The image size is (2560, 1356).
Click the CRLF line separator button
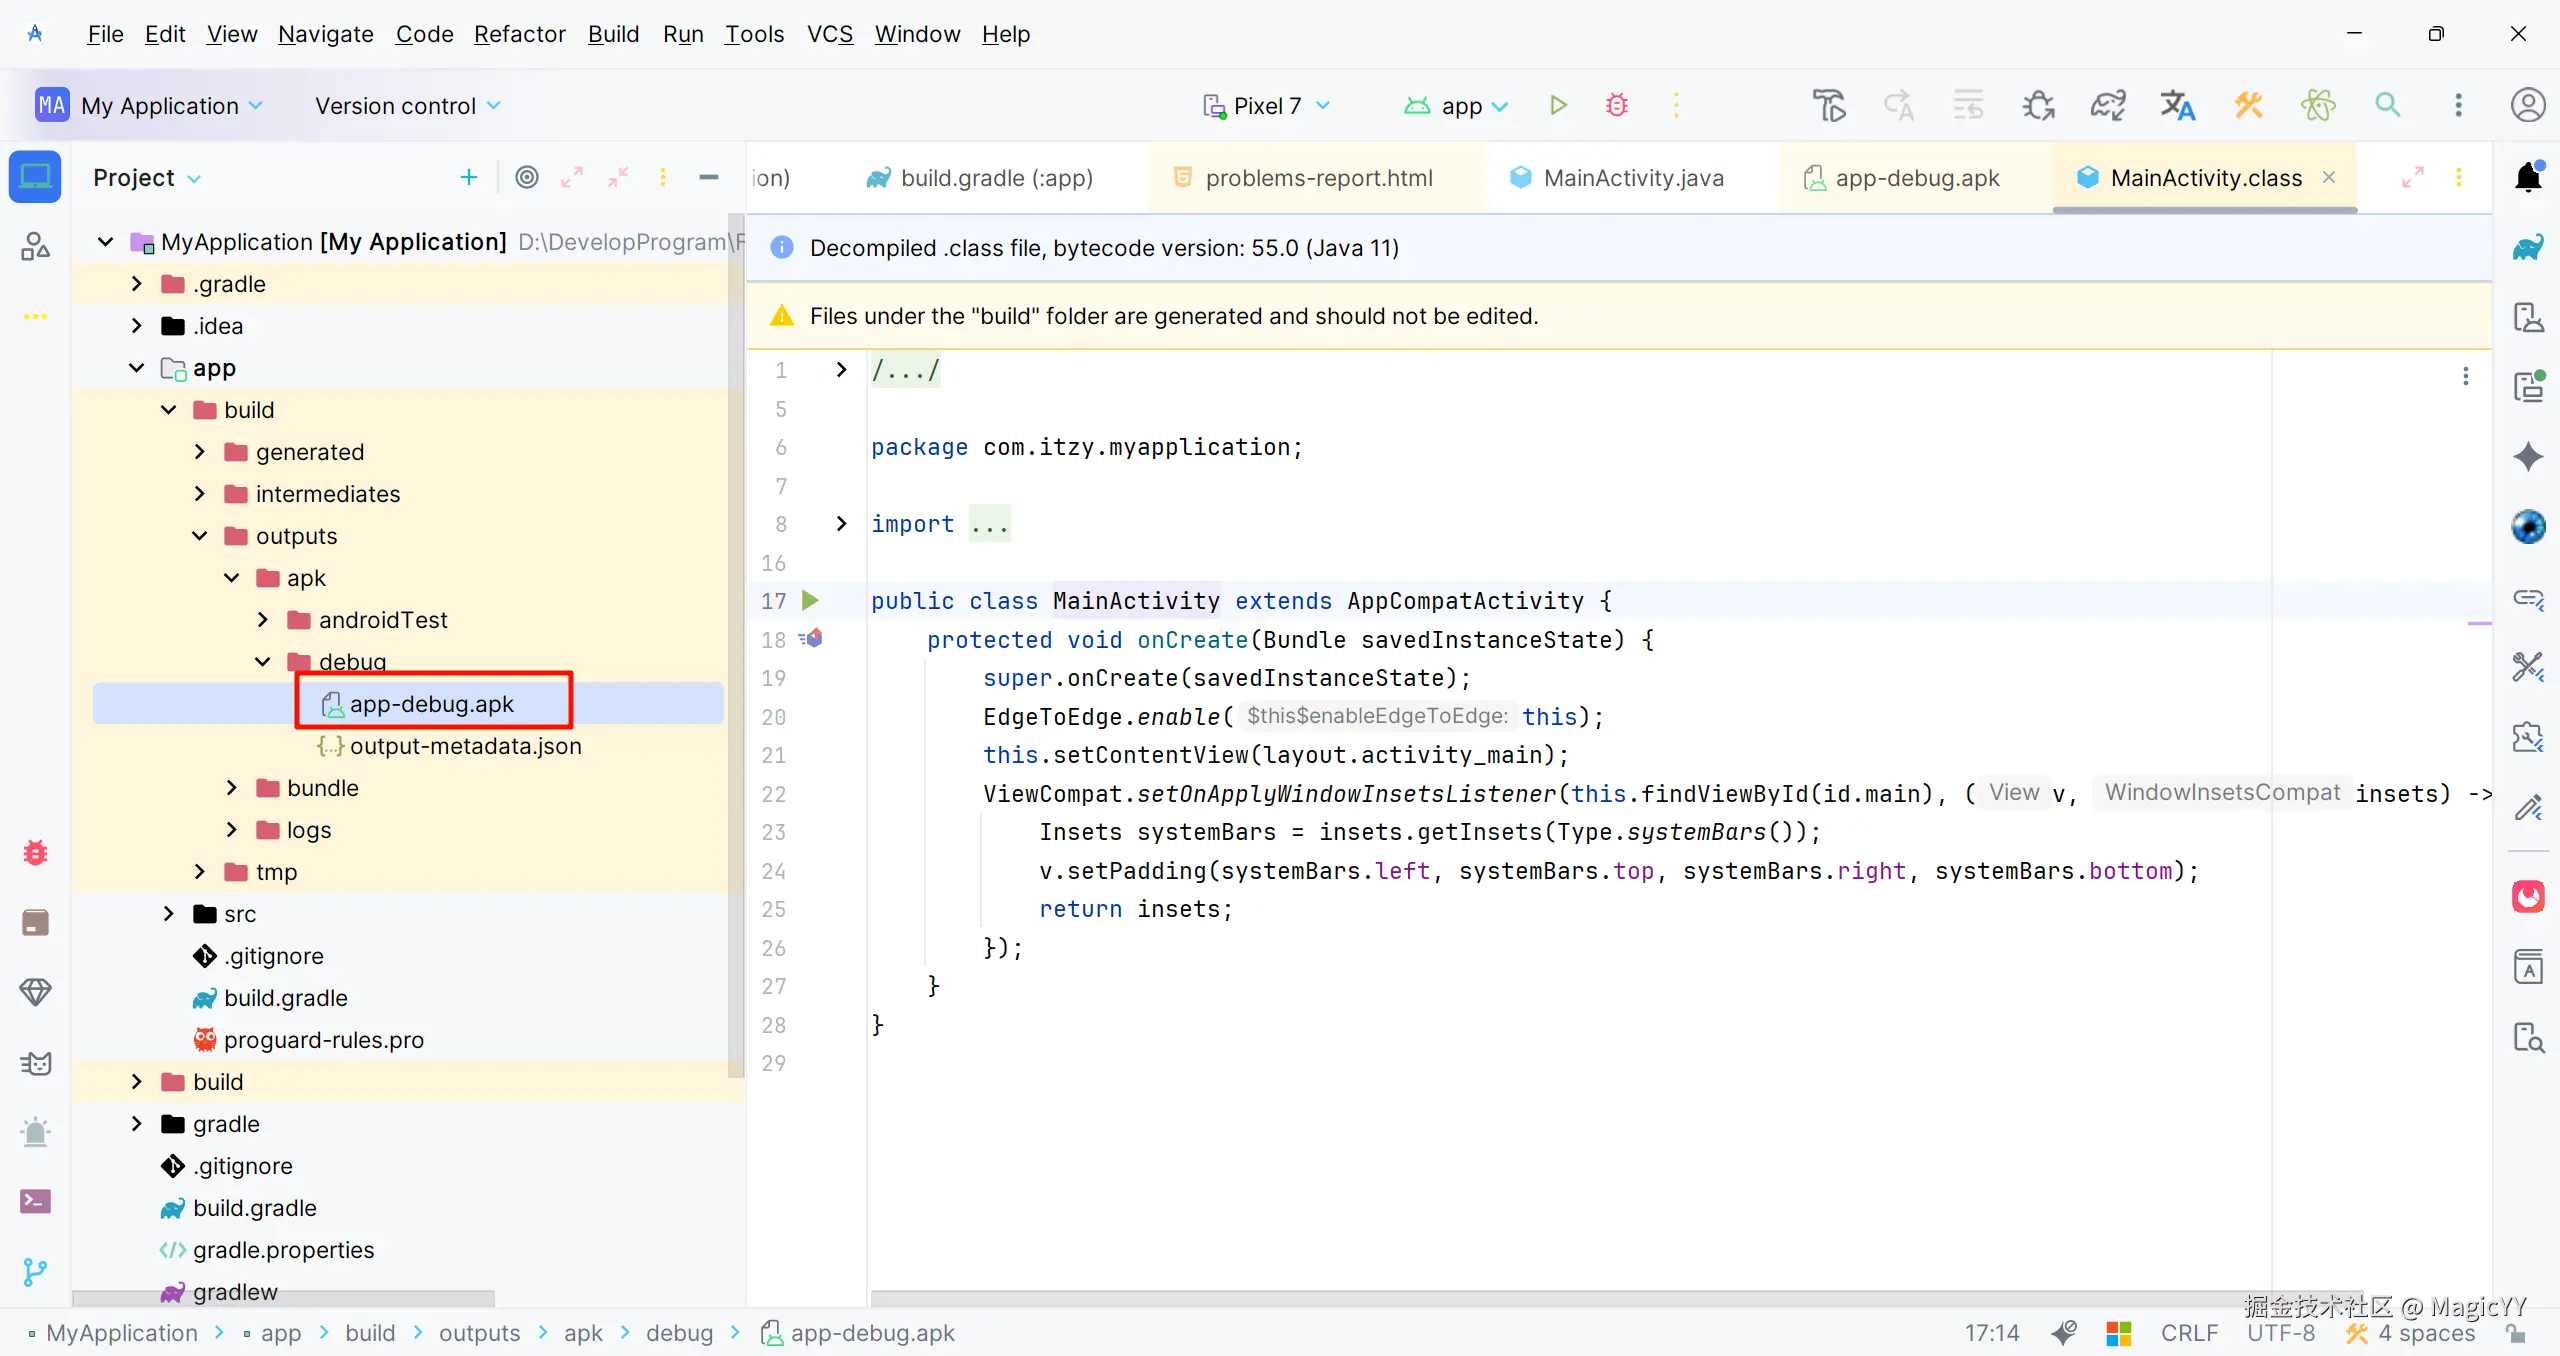[x=2189, y=1333]
